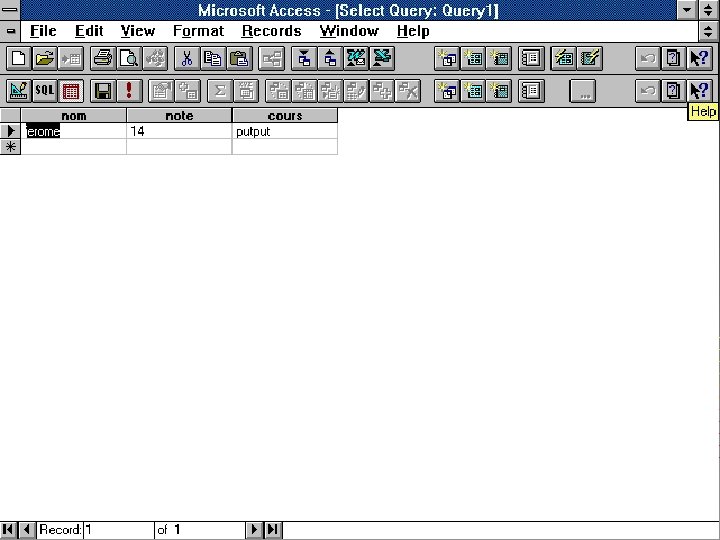Image resolution: width=720 pixels, height=540 pixels.
Task: Click the Merge It with Word icon
Action: point(356,59)
